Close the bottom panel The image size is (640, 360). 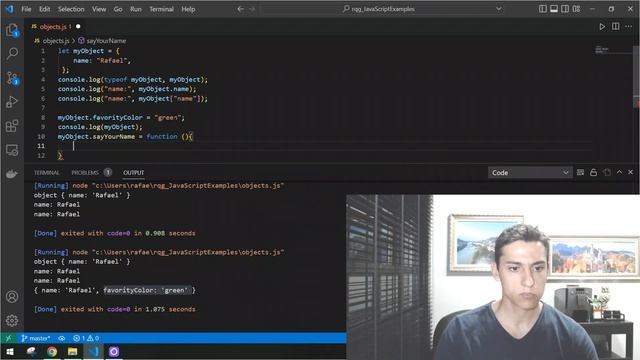pos(631,172)
